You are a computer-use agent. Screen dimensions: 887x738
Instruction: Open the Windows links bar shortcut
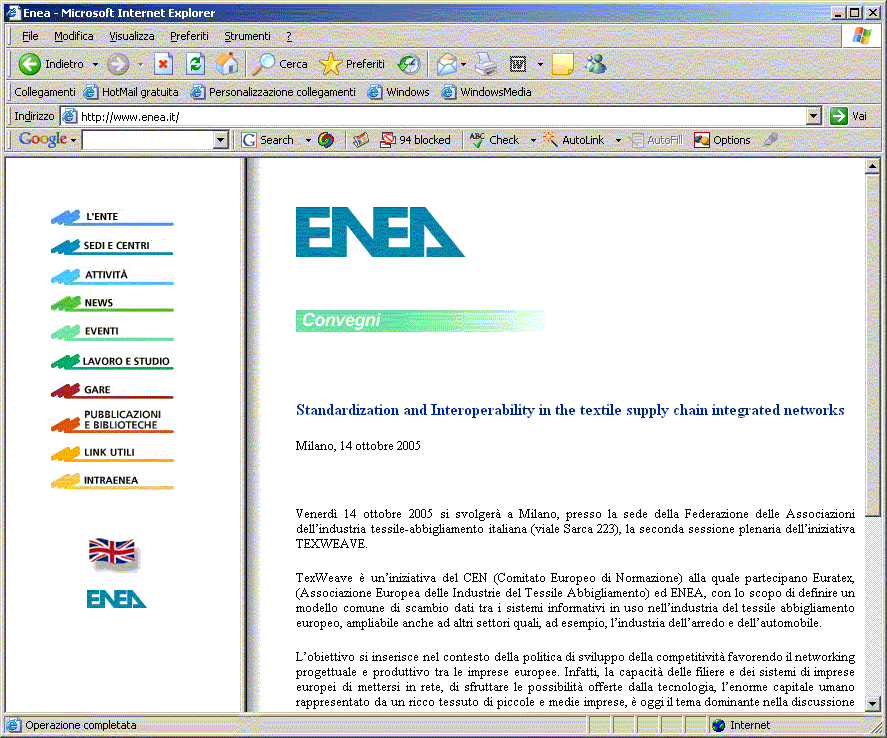coord(399,92)
